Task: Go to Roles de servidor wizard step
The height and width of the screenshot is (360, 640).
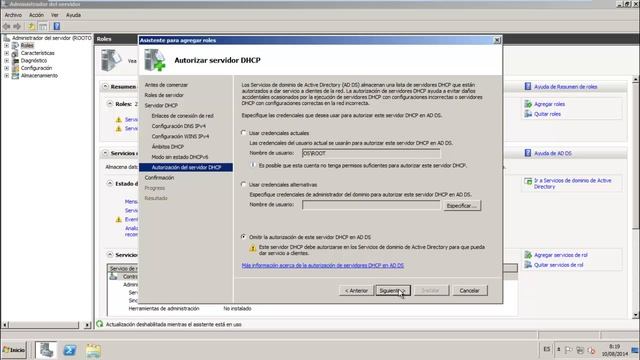Action: pos(164,95)
